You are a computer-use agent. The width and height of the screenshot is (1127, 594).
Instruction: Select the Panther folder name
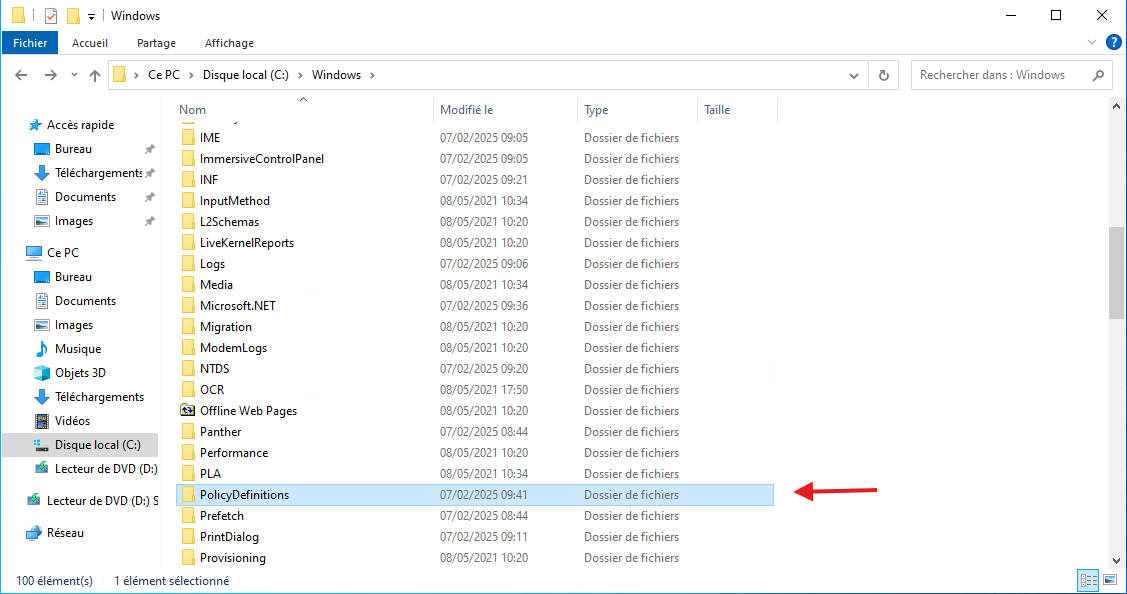tap(221, 431)
